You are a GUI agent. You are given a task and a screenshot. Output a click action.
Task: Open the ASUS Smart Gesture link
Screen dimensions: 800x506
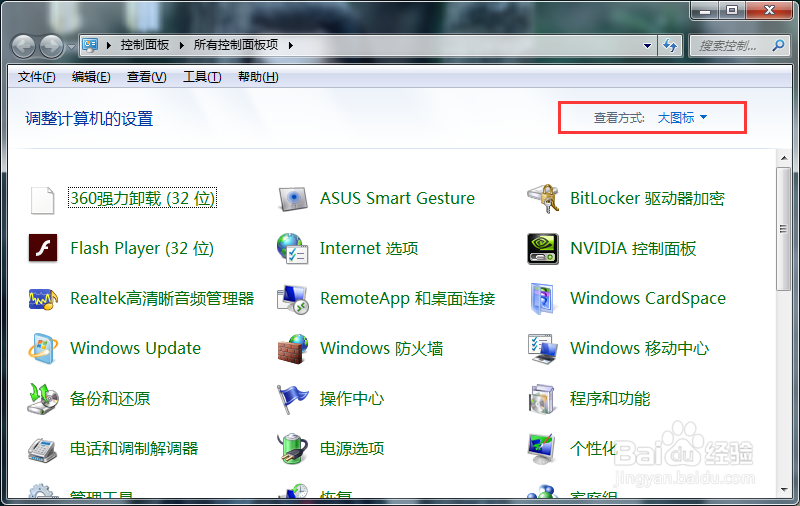(397, 198)
